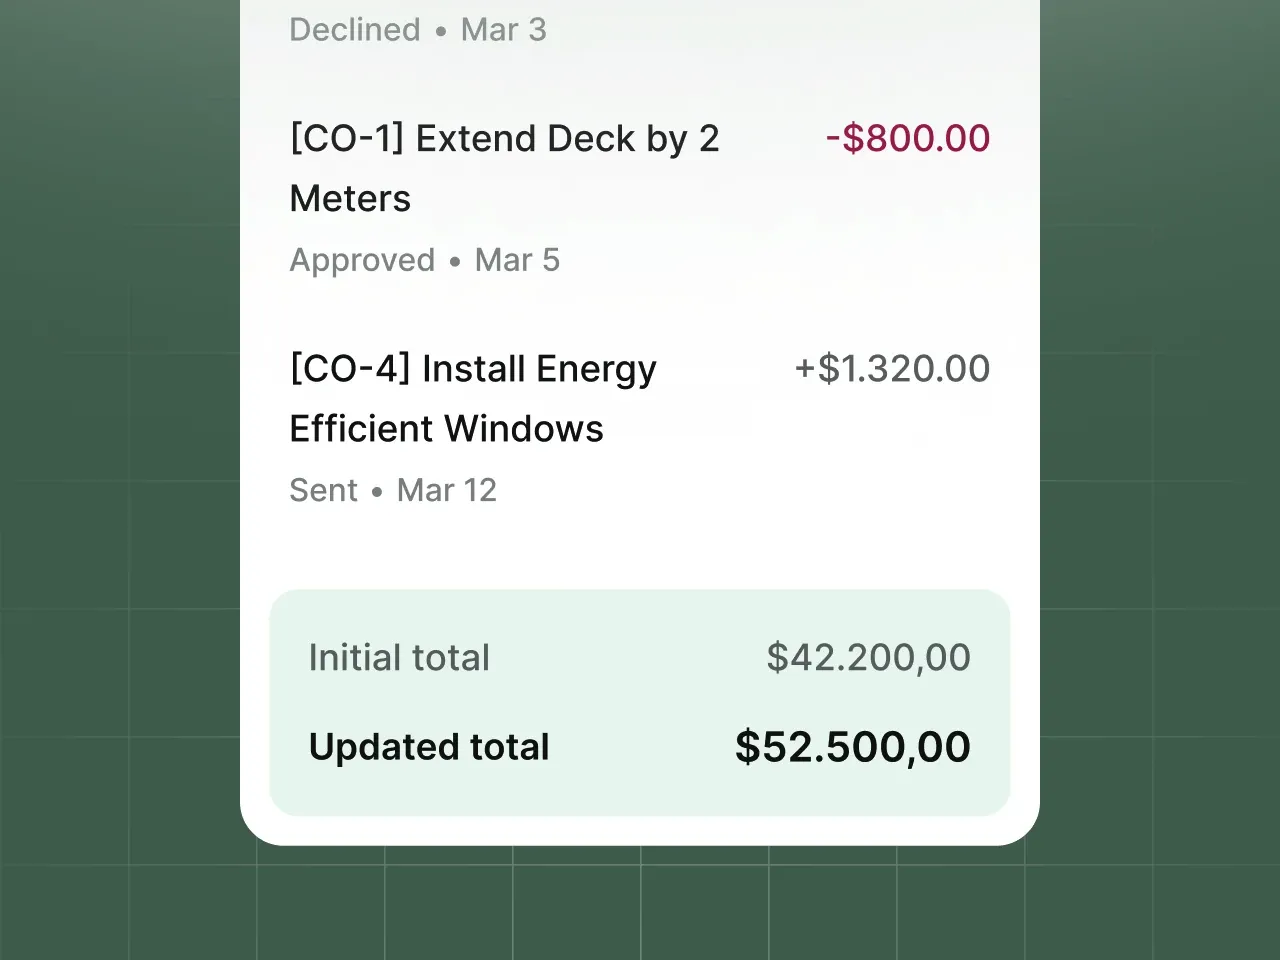
Task: Click the Updated total row
Action: point(640,747)
